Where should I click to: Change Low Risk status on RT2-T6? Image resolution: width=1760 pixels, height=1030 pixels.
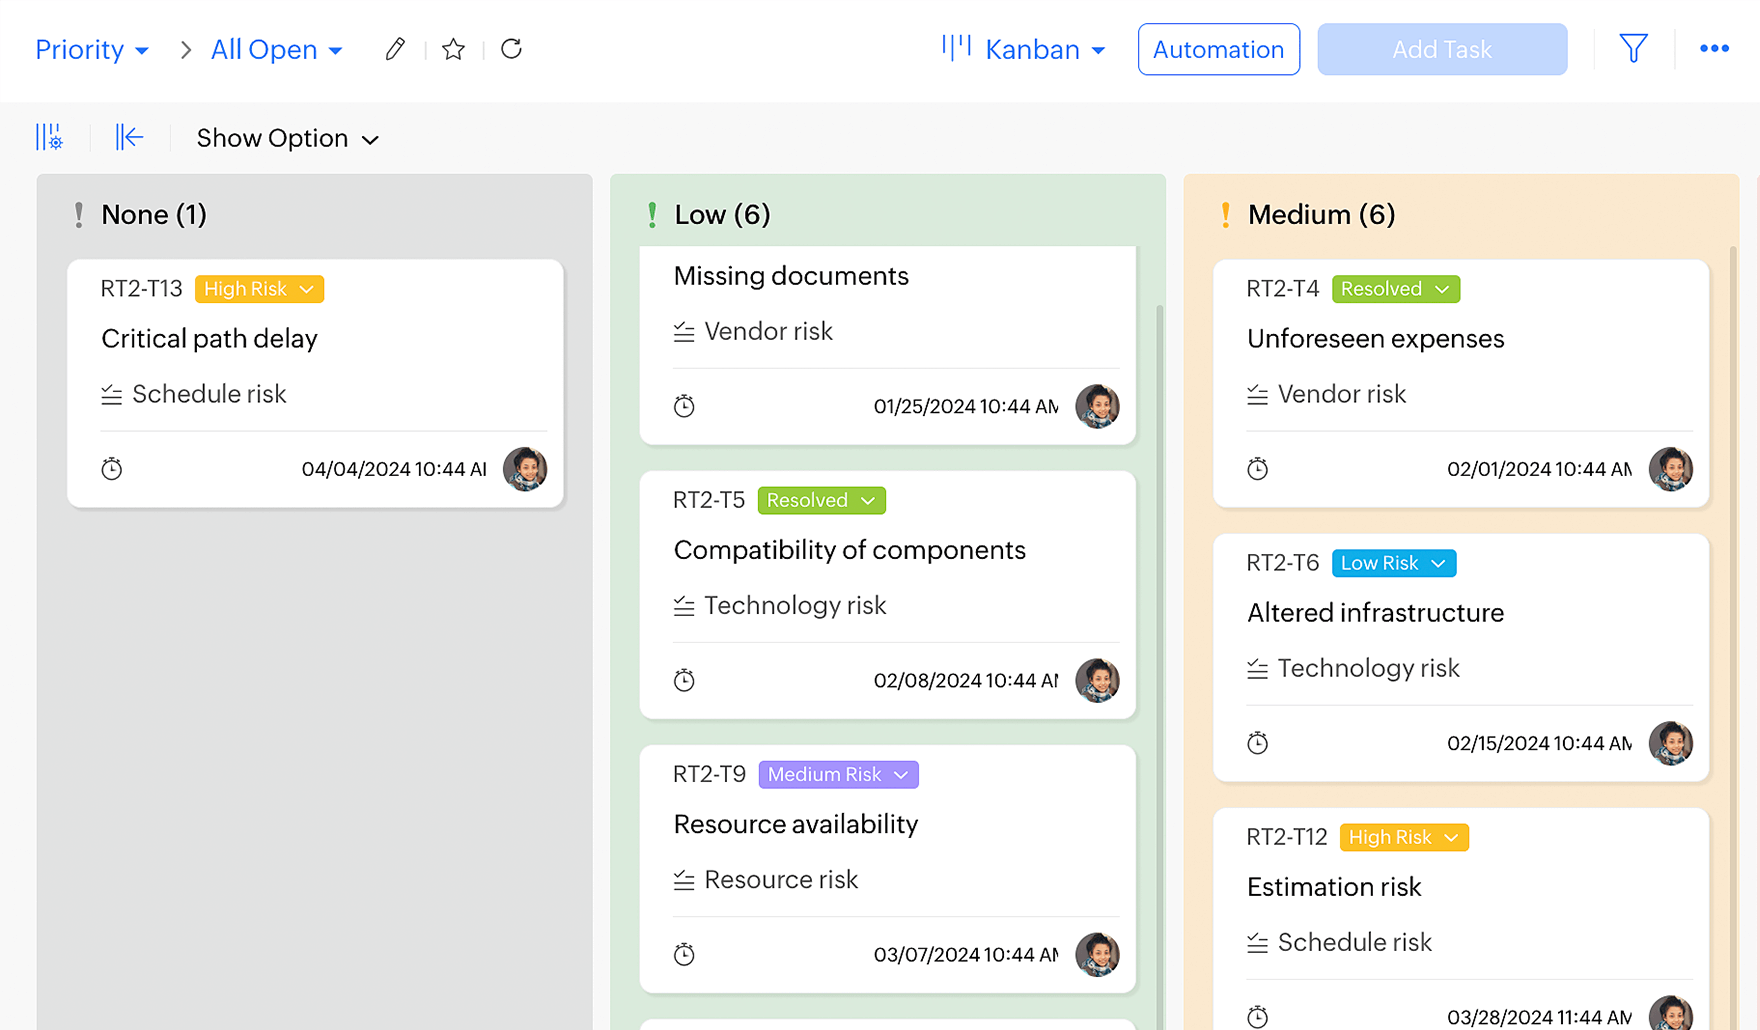(x=1393, y=563)
